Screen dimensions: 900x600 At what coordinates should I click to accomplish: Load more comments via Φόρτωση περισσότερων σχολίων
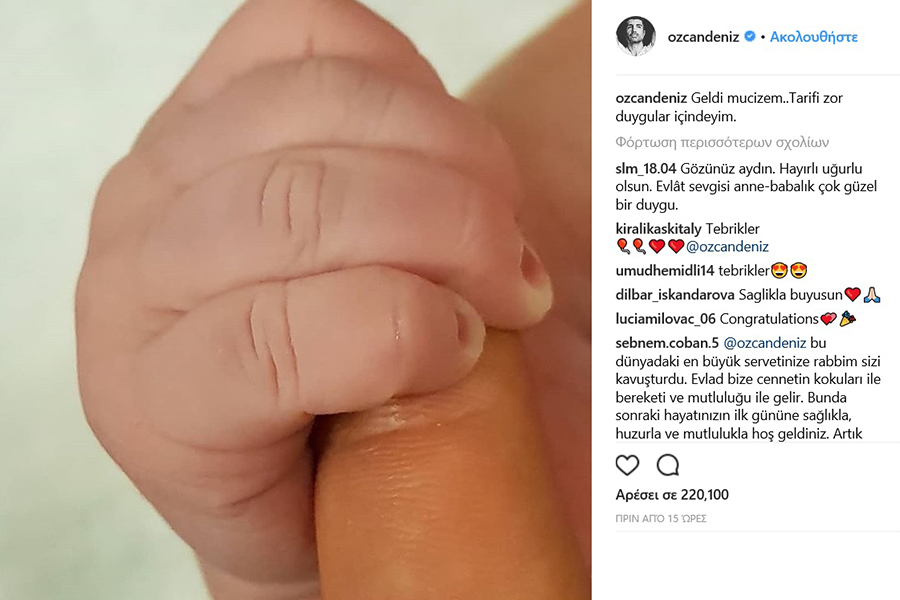(722, 142)
